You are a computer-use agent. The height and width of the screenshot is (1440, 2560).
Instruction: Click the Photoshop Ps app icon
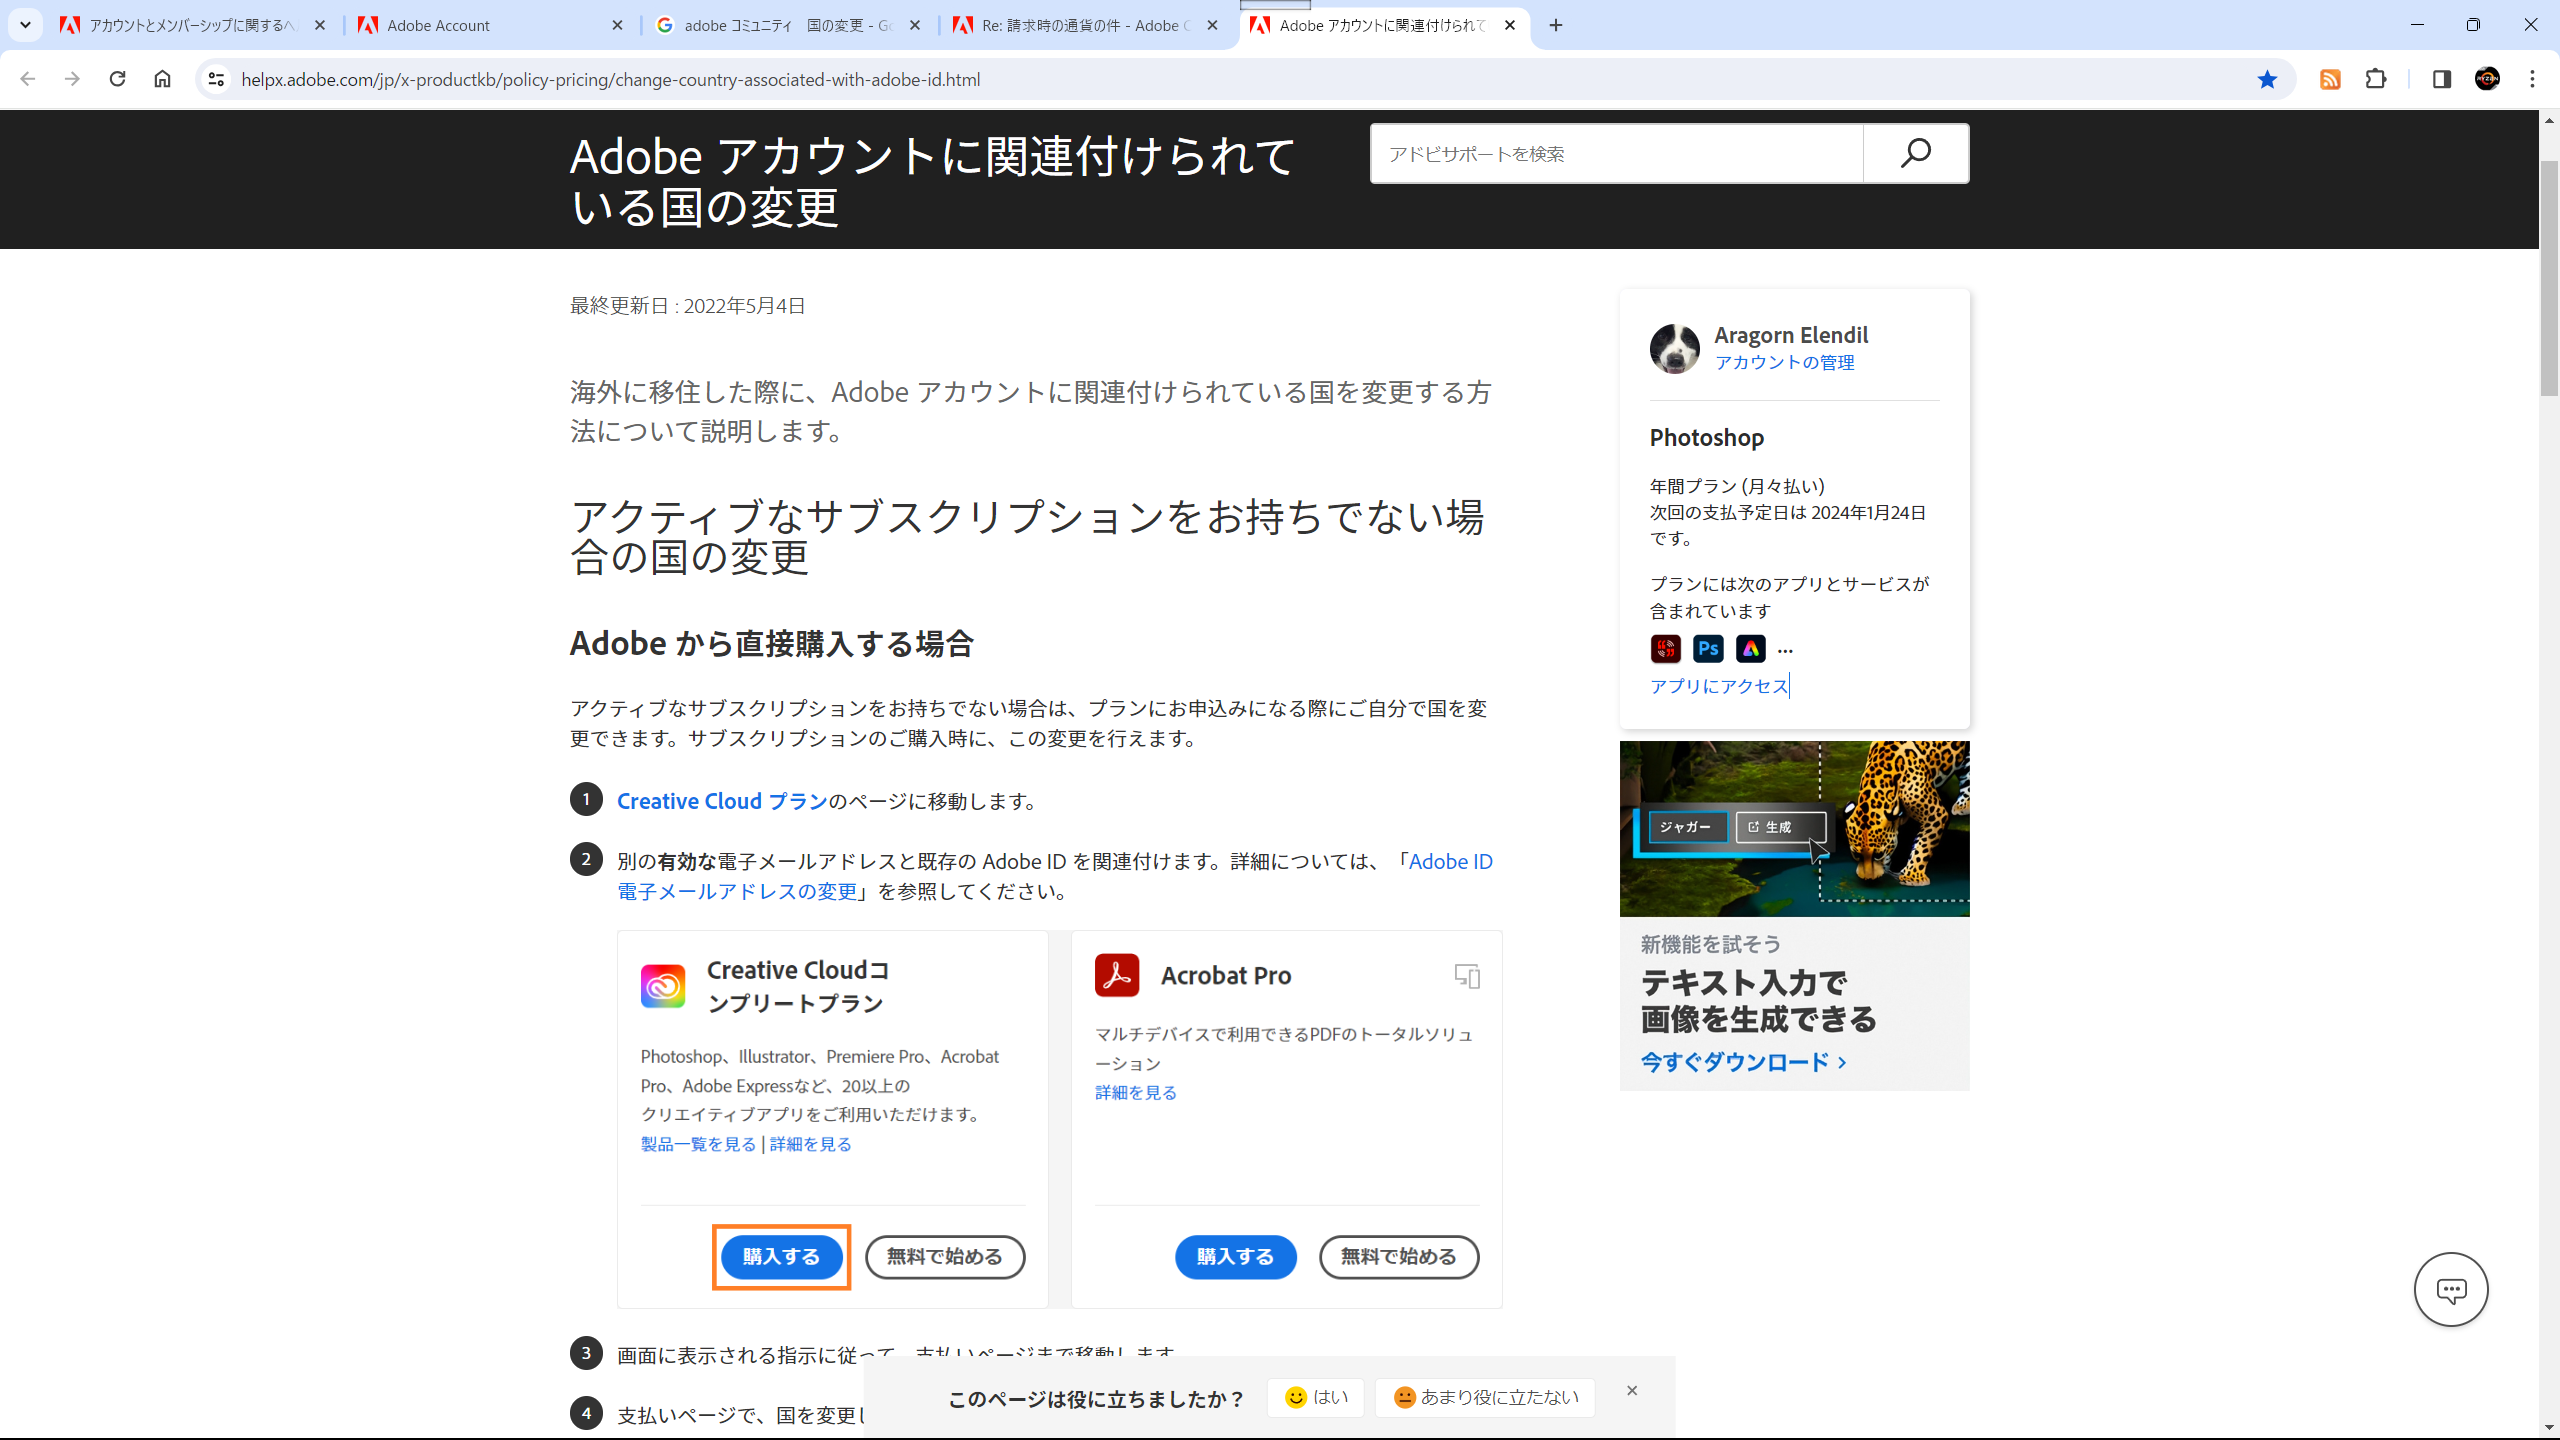[x=1708, y=649]
